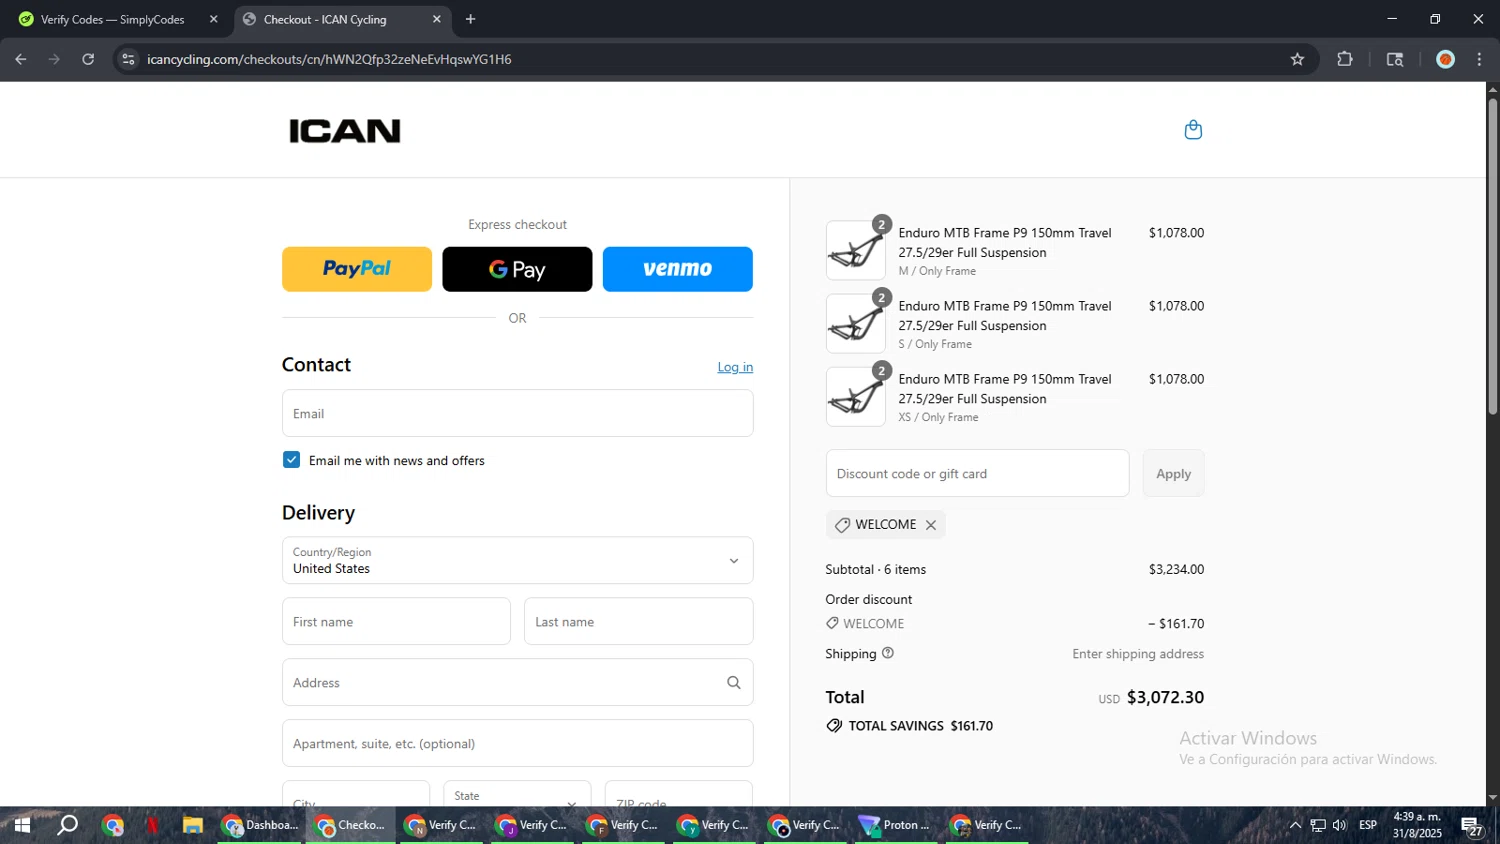
Task: Click the M / Only Frame product thumbnail
Action: coord(856,250)
